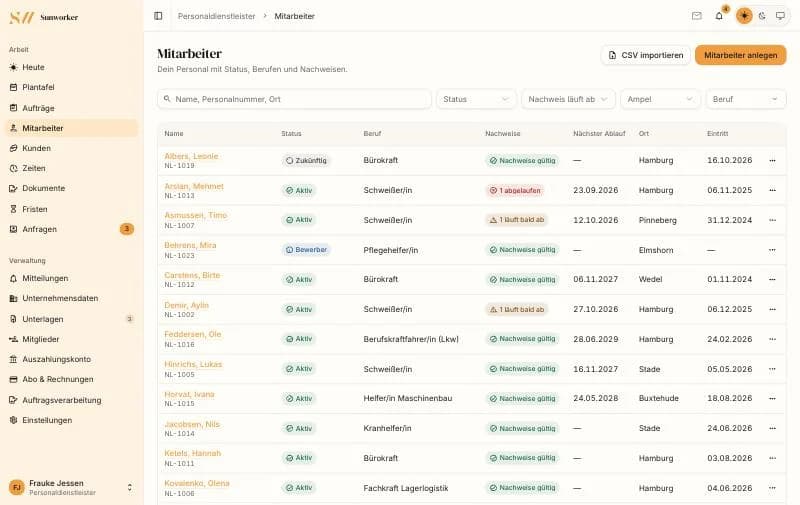Focus the name search field

pos(294,99)
